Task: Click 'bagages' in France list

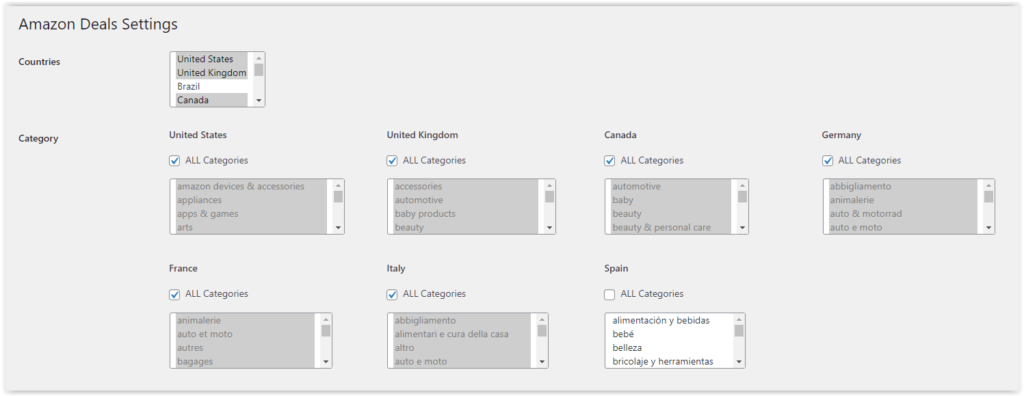Action: [245, 361]
